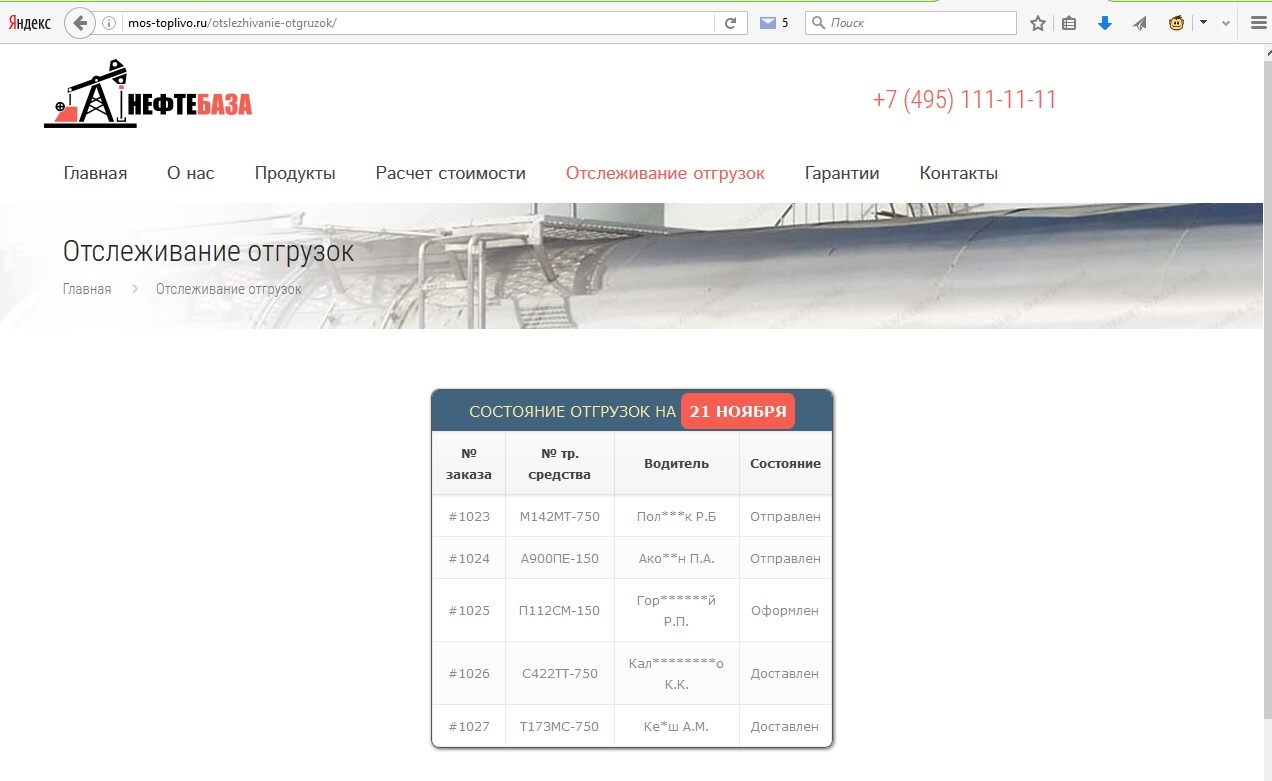Open the mail notifier envelope icon
Screen dimensions: 1272x781
point(768,23)
